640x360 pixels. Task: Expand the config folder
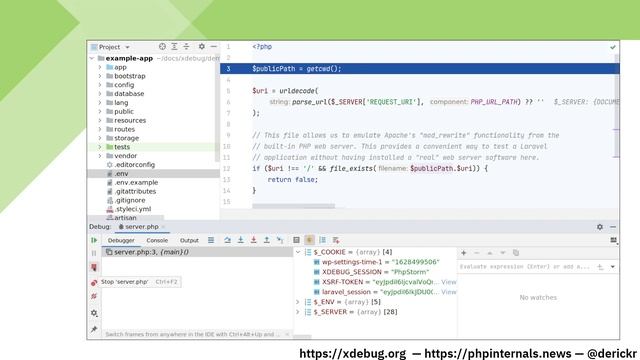tap(100, 85)
